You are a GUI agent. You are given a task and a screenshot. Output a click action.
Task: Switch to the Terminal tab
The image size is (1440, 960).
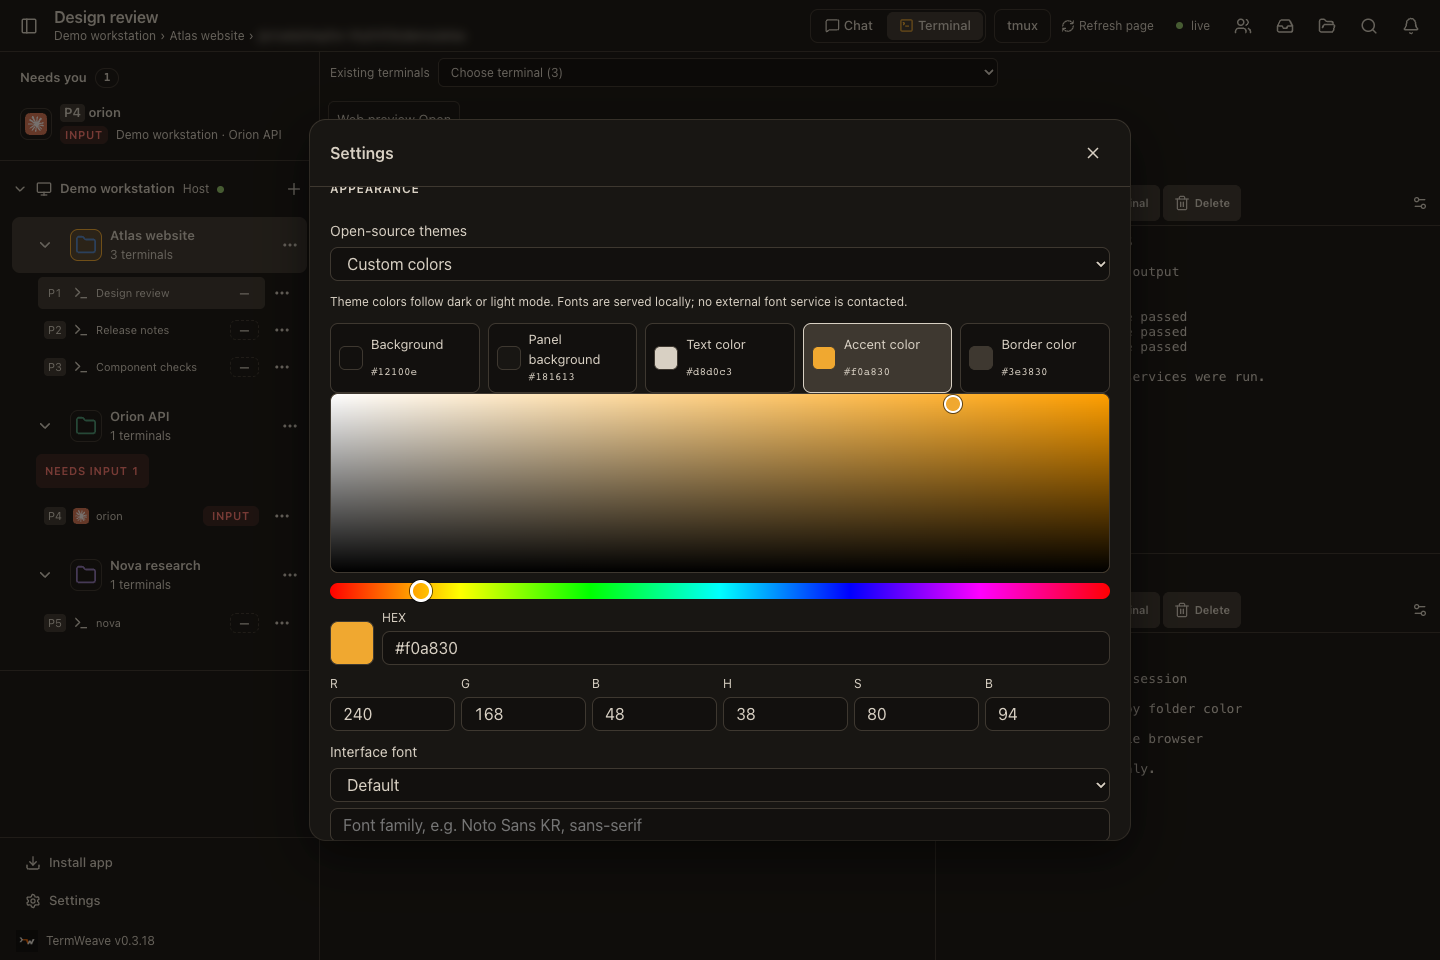(935, 26)
